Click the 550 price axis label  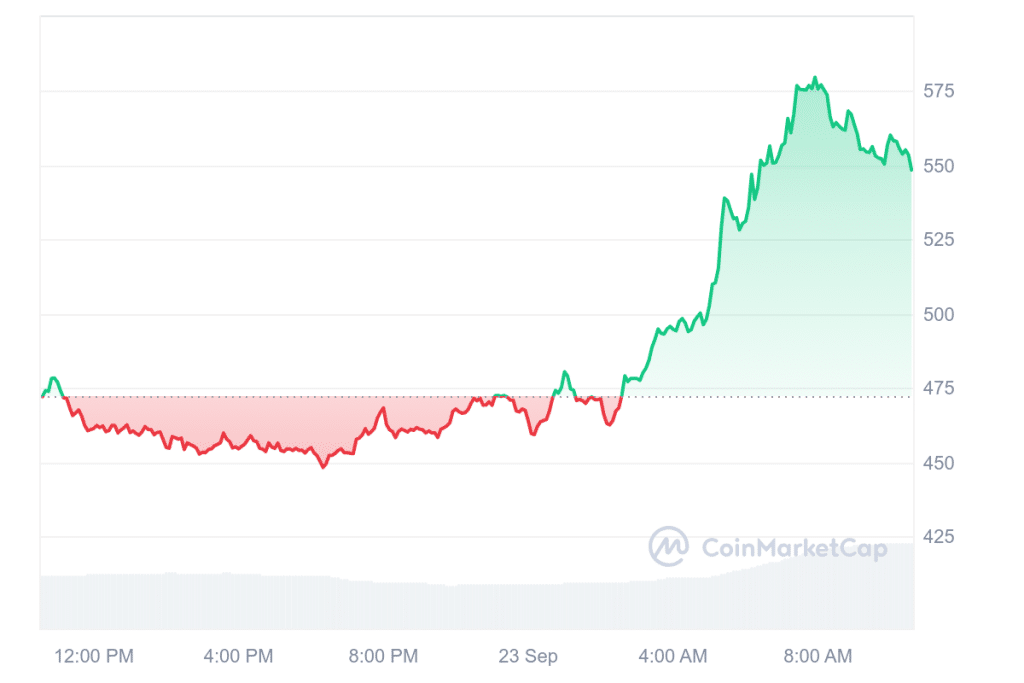[x=938, y=165]
